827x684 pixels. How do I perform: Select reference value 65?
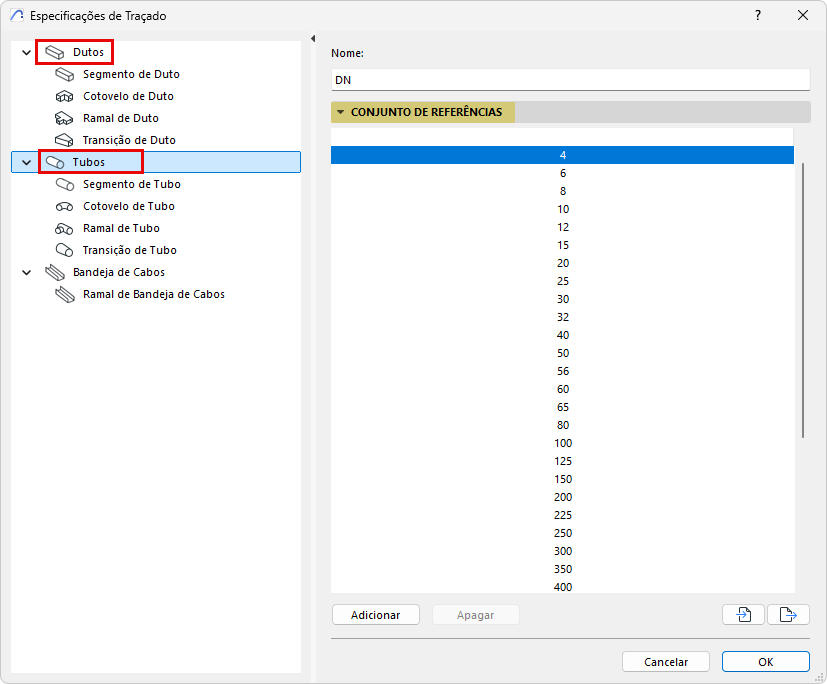click(562, 407)
